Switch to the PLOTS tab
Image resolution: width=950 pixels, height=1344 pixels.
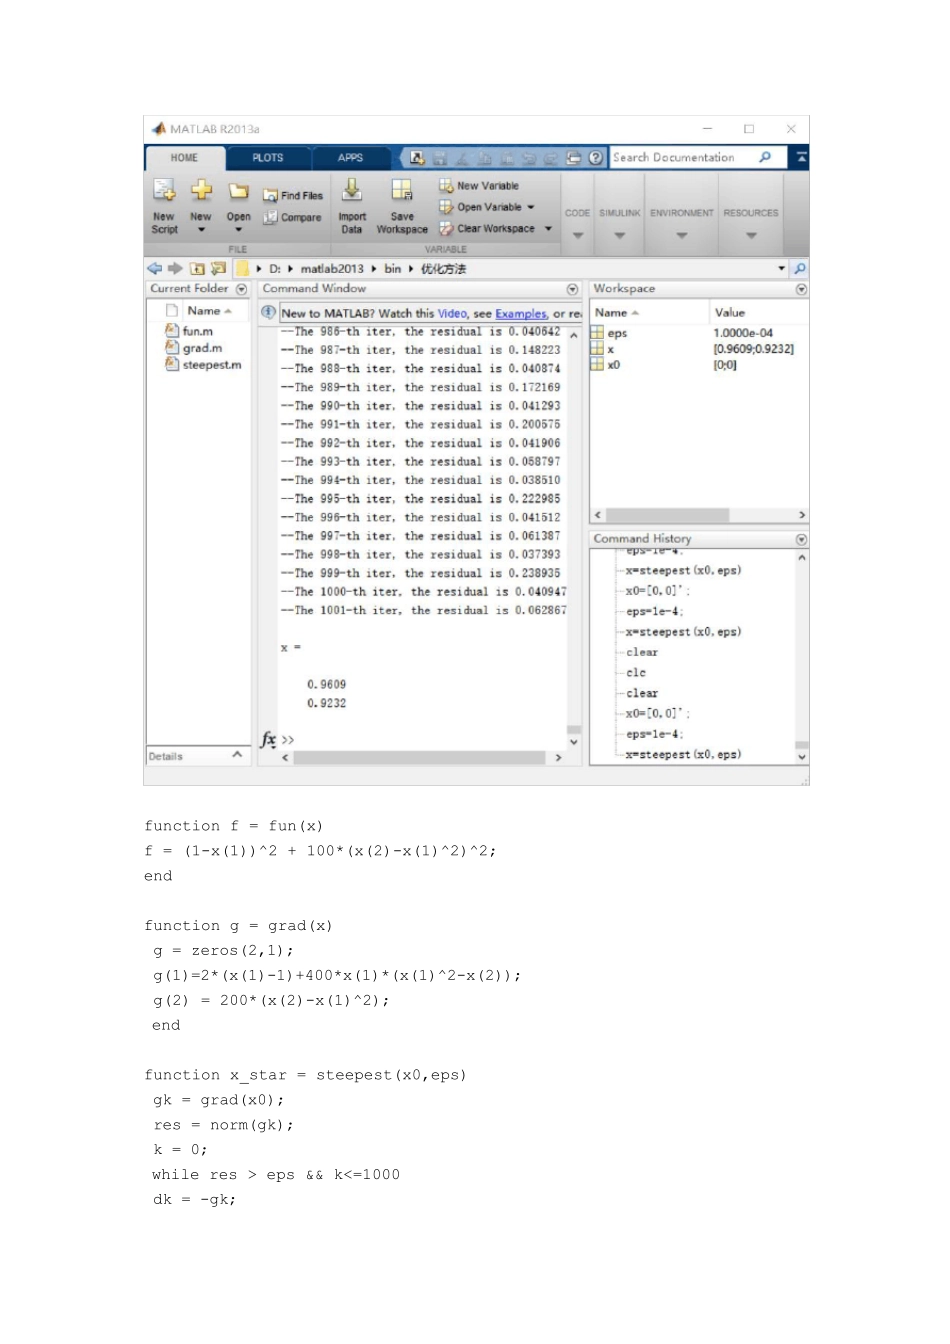(267, 158)
